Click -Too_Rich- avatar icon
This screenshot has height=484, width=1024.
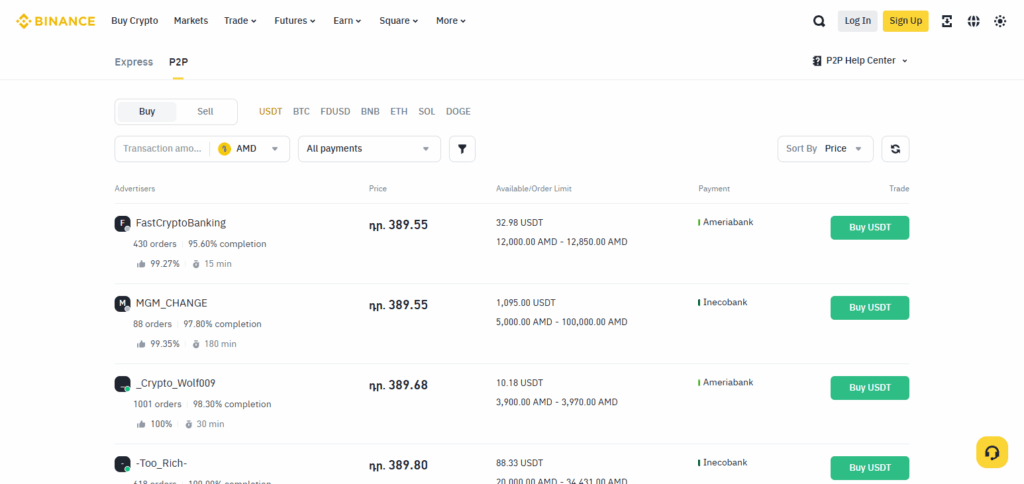coord(122,464)
